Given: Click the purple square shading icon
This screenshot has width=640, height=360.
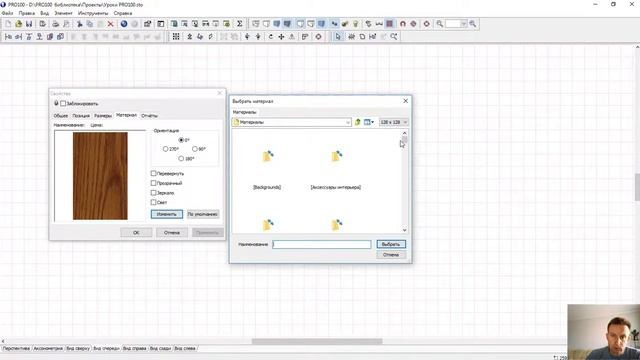Looking at the screenshot, I should click(389, 24).
